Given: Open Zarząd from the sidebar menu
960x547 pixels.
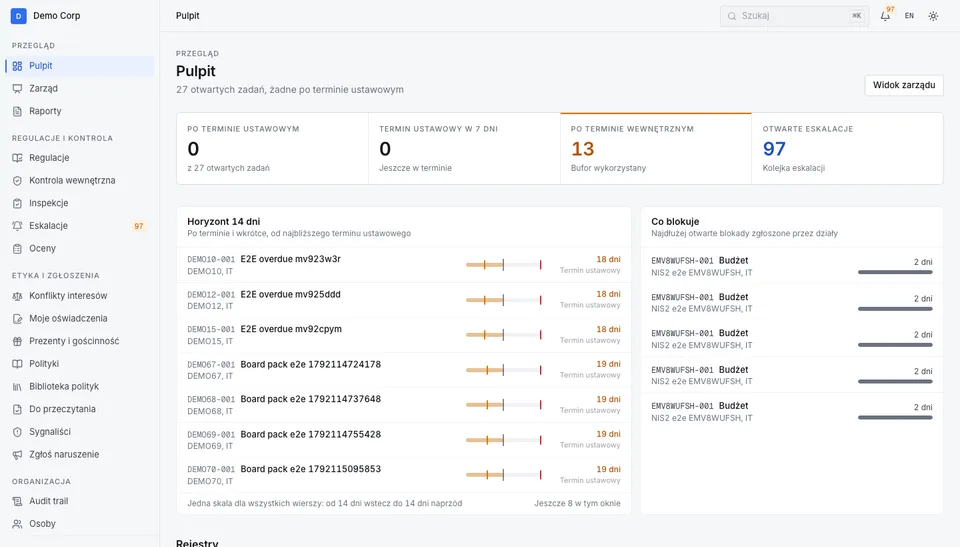Looking at the screenshot, I should pos(80,89).
